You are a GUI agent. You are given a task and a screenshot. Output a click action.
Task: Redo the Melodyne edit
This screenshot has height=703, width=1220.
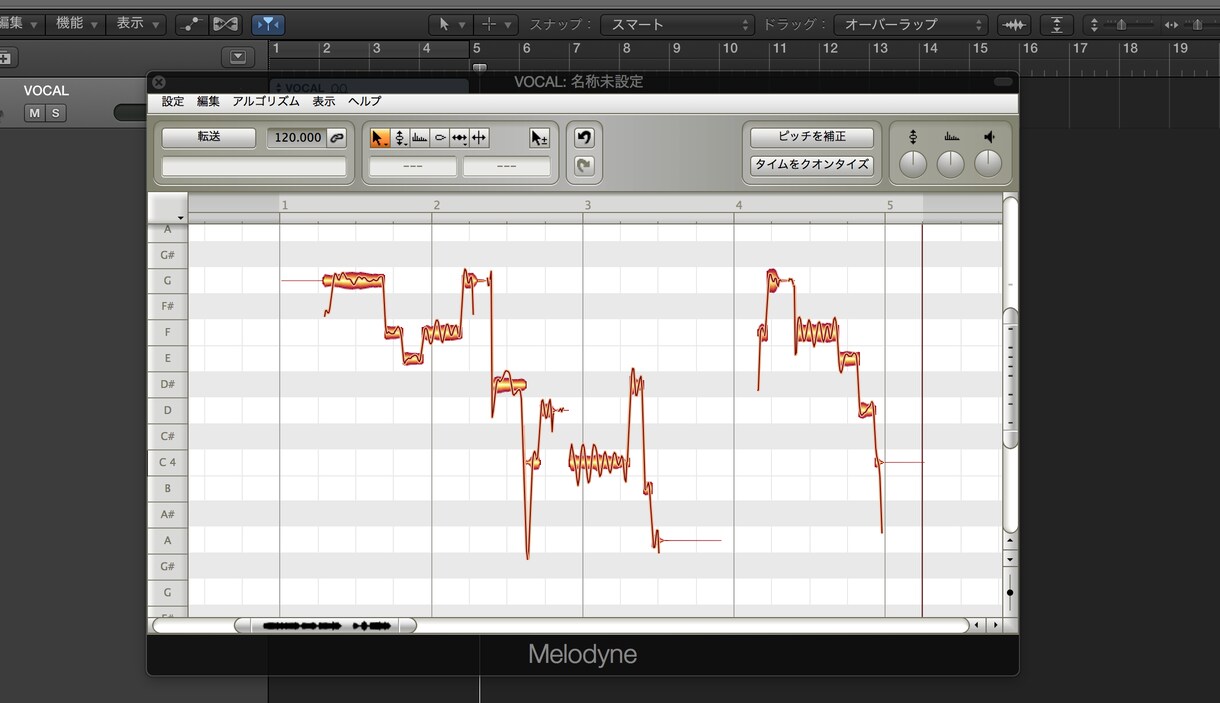tap(584, 165)
